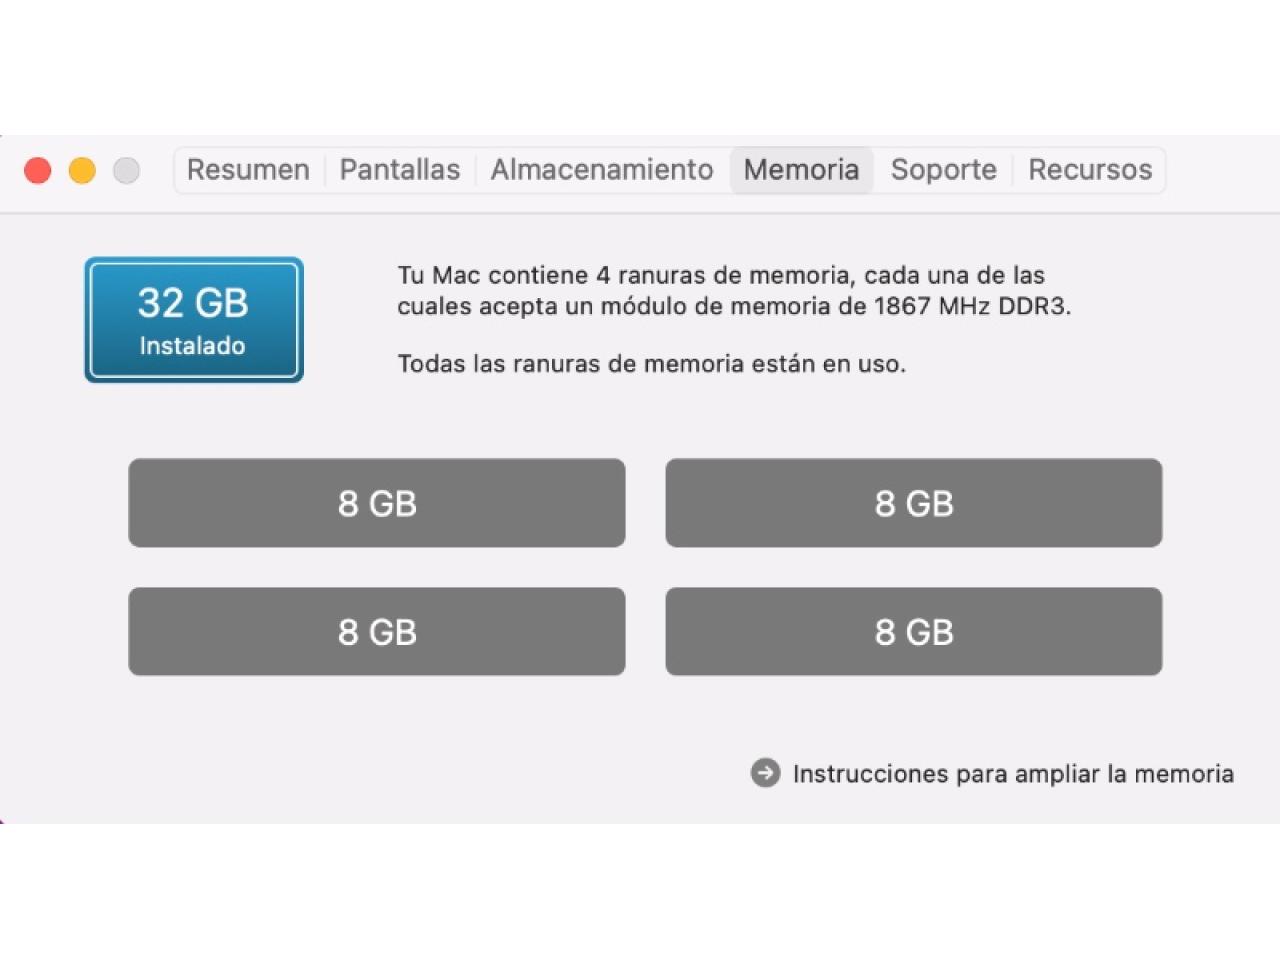1280x960 pixels.
Task: Click the gray disabled zoom window button
Action: point(126,171)
